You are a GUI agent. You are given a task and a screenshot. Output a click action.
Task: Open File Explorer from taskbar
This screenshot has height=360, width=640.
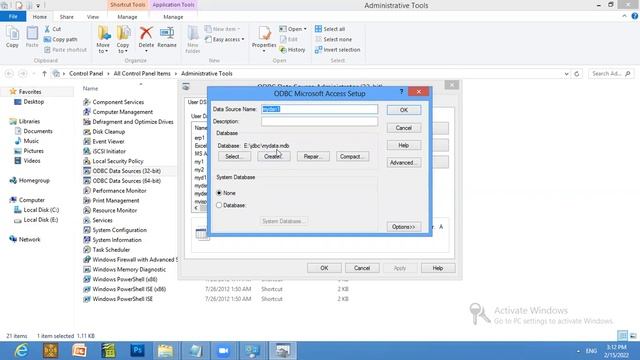[166, 351]
